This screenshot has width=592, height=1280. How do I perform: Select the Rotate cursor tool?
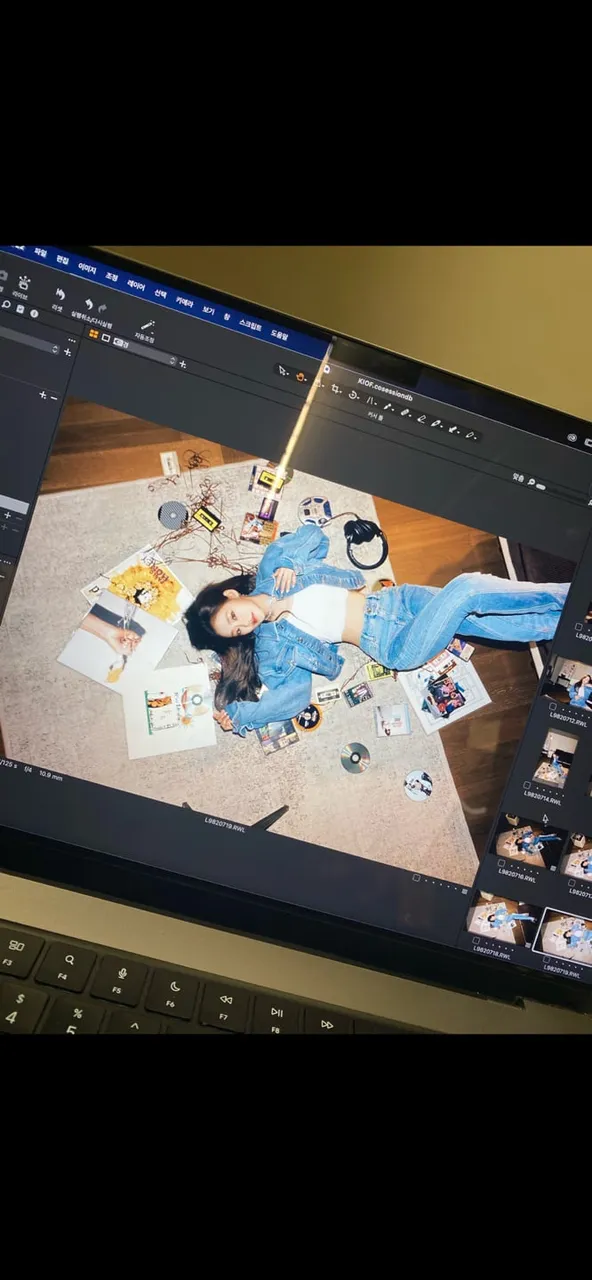[353, 394]
